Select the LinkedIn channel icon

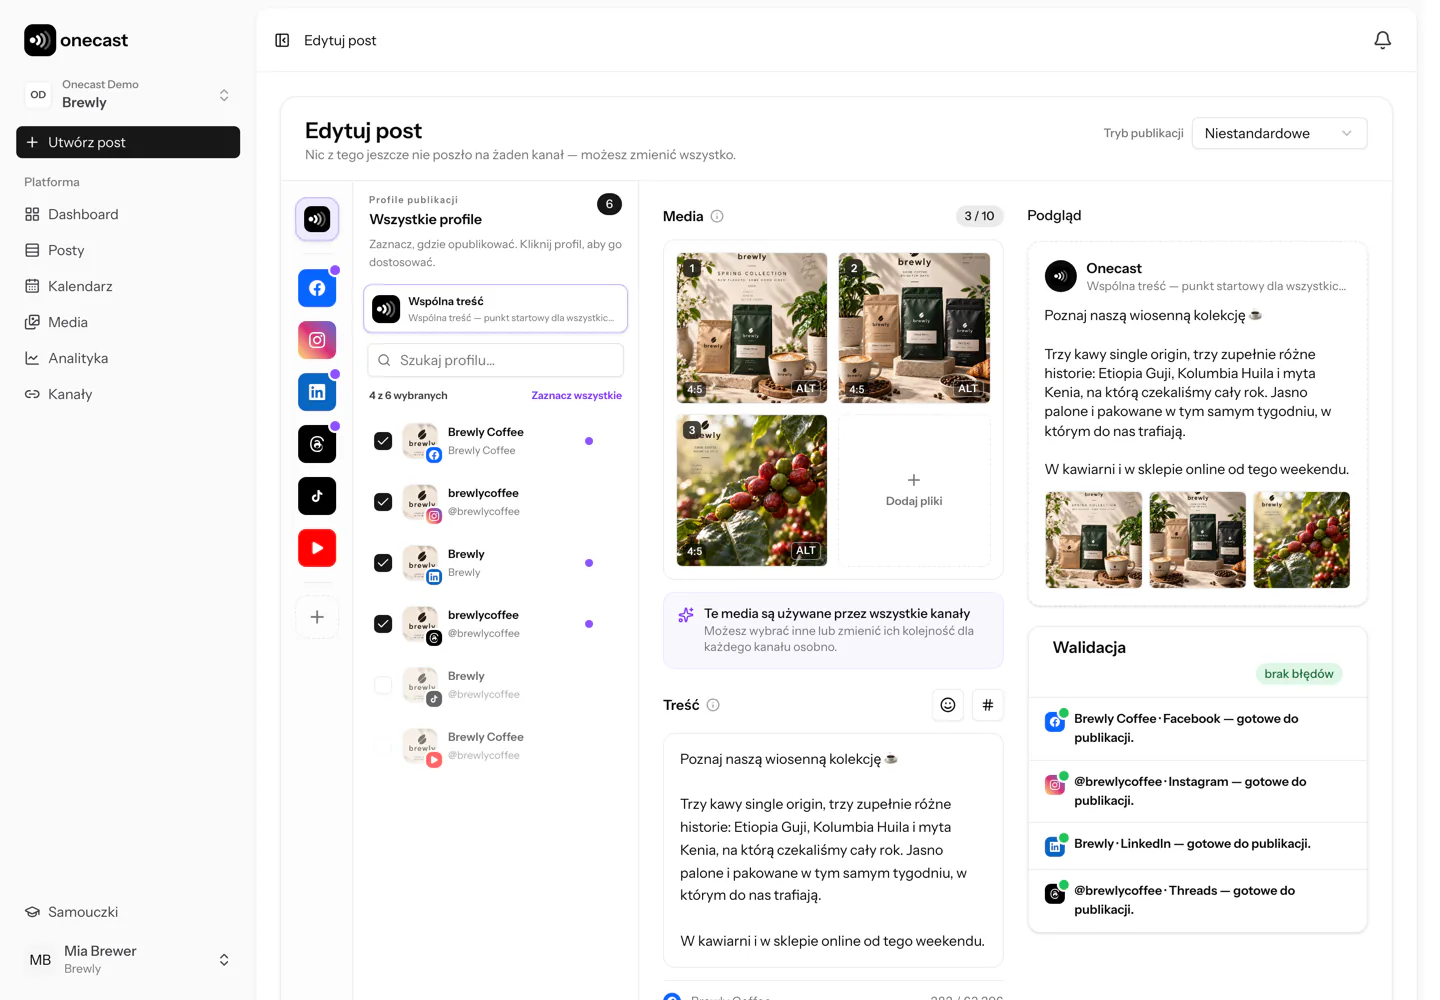coord(317,392)
